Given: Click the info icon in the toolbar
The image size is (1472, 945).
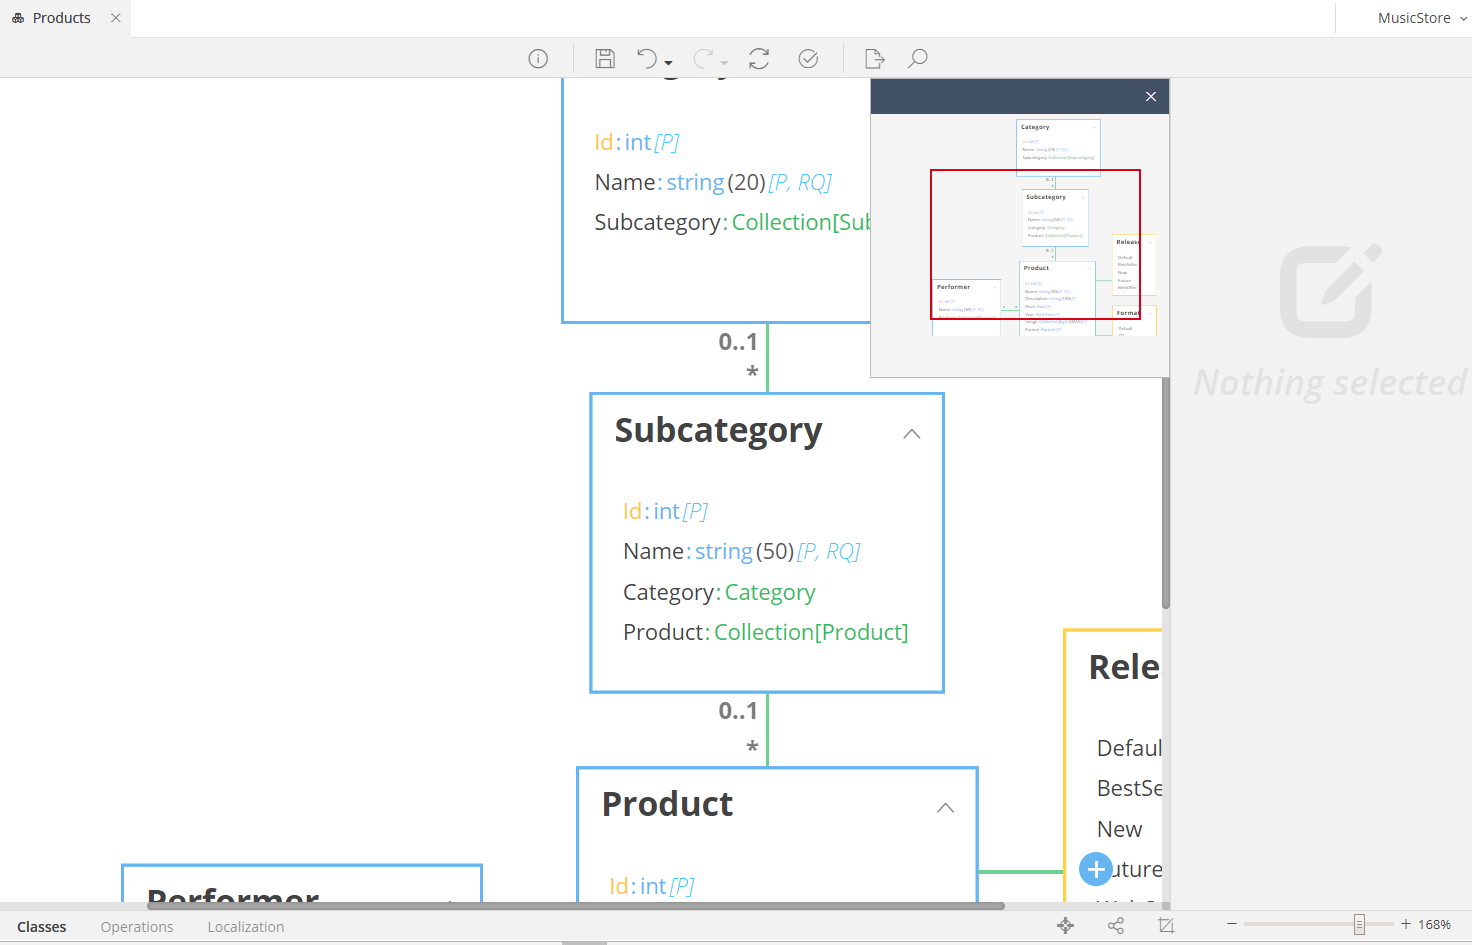Looking at the screenshot, I should 538,59.
